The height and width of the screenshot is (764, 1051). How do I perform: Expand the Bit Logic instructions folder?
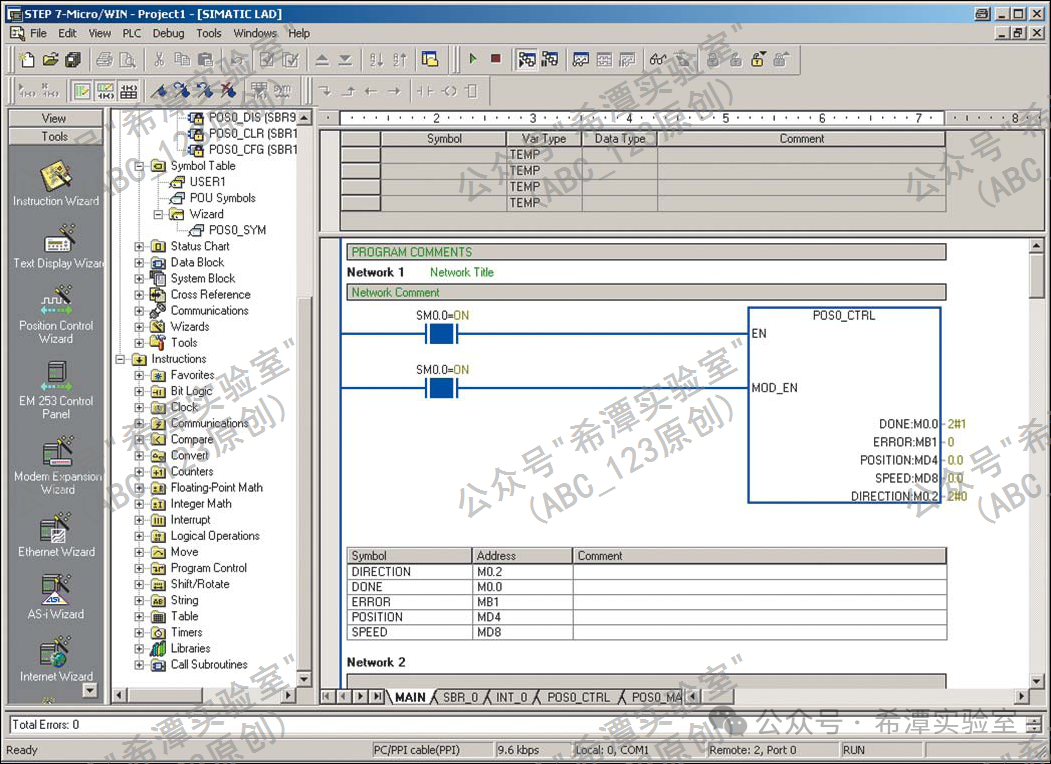click(139, 391)
